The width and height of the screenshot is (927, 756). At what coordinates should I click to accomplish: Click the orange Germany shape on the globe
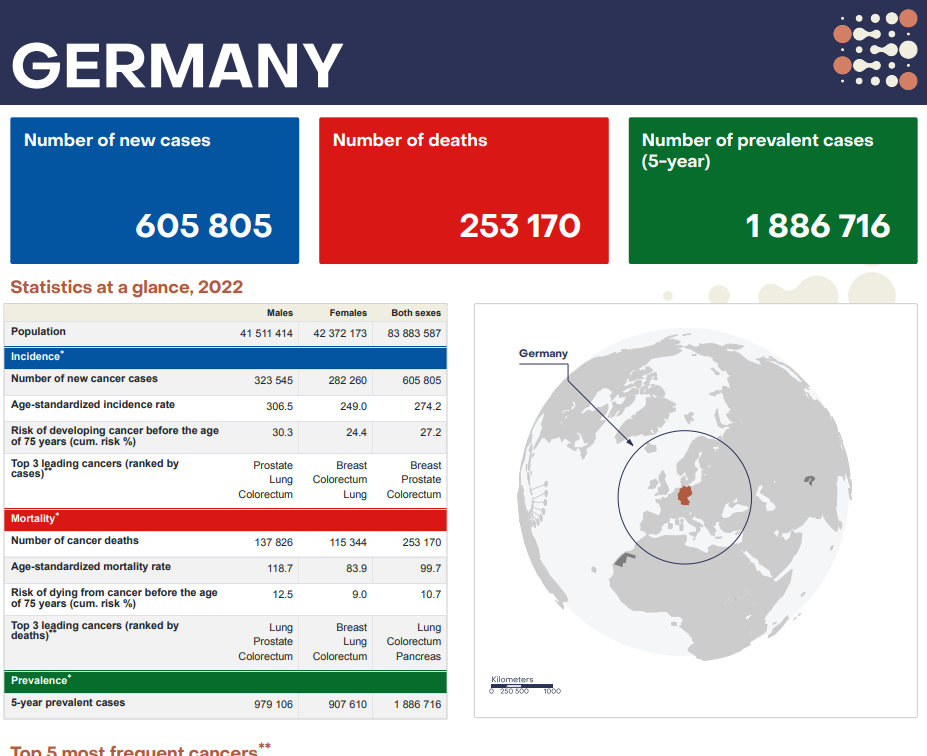[x=685, y=495]
